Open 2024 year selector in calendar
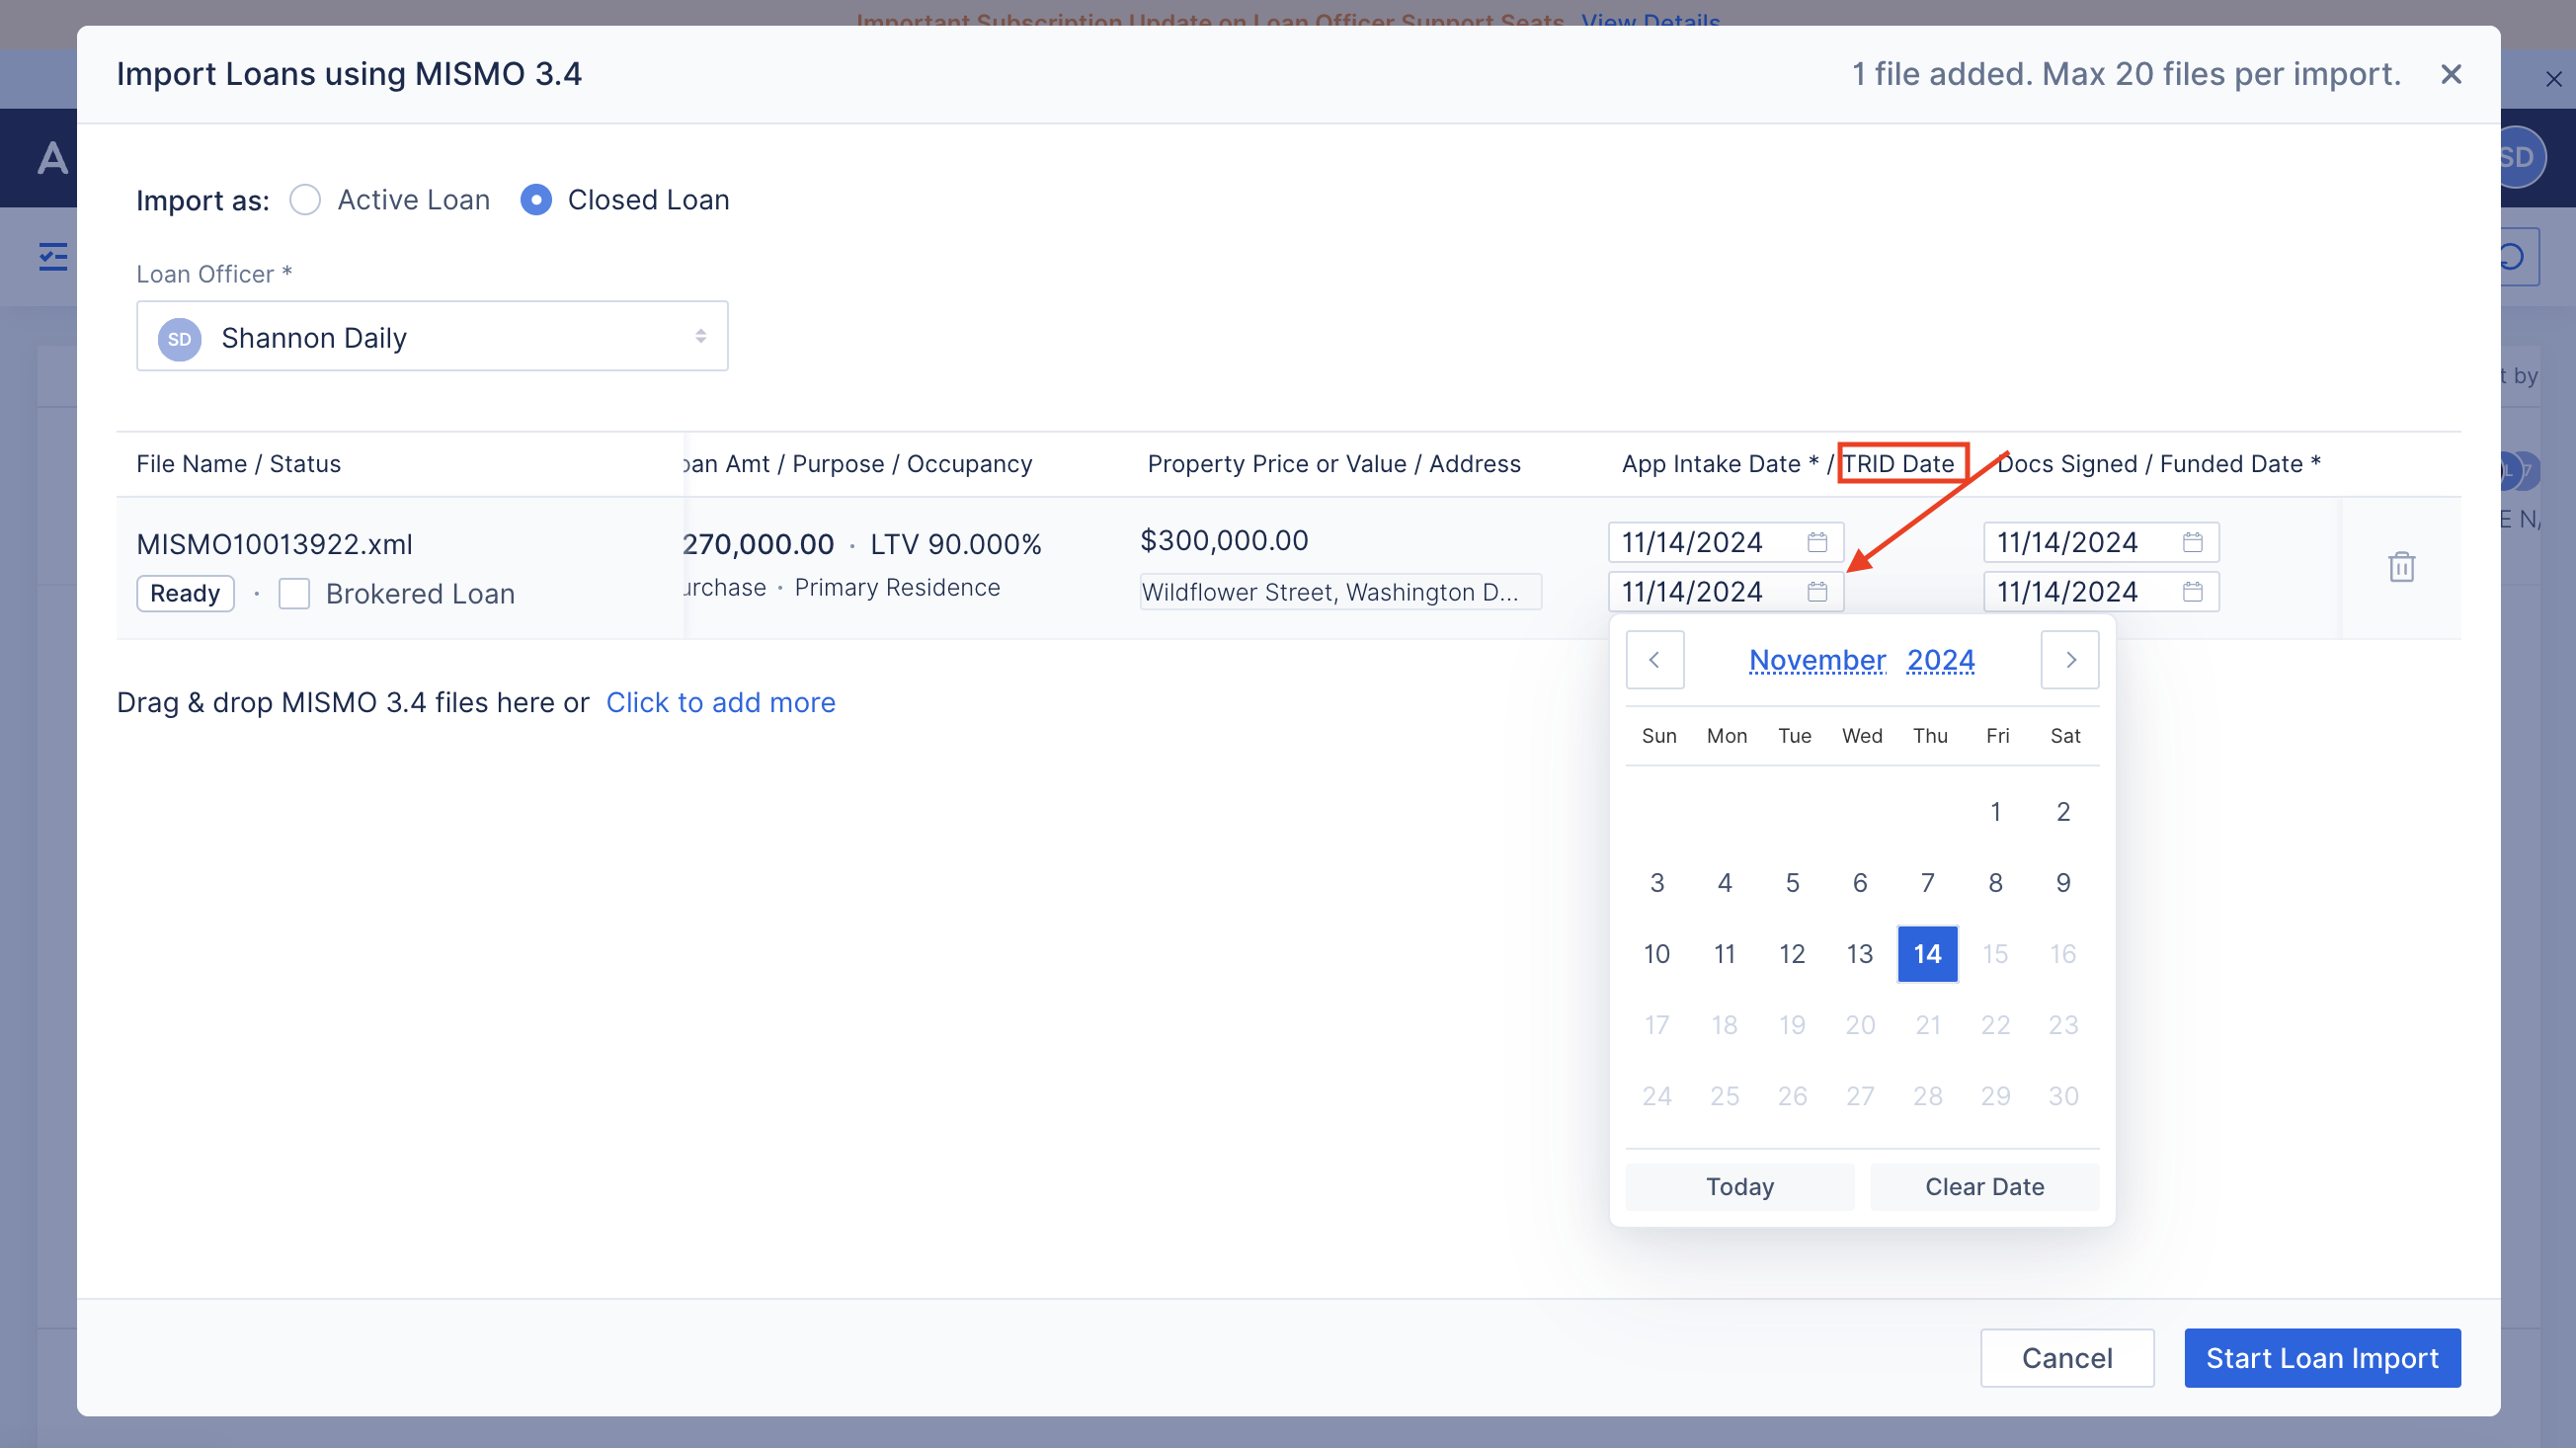This screenshot has width=2576, height=1448. click(1940, 660)
